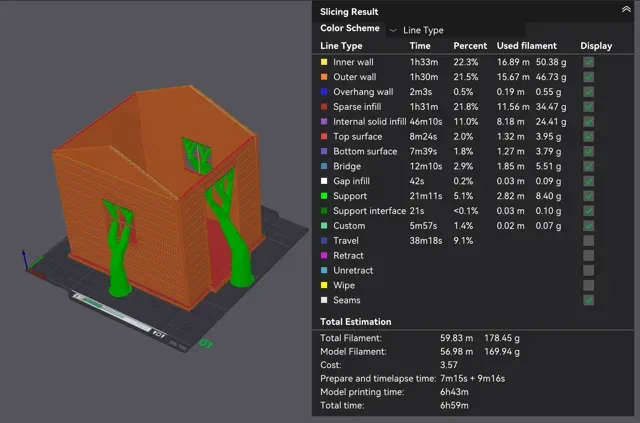The height and width of the screenshot is (423, 640).
Task: Click the plate number label on bed
Action: click(206, 344)
